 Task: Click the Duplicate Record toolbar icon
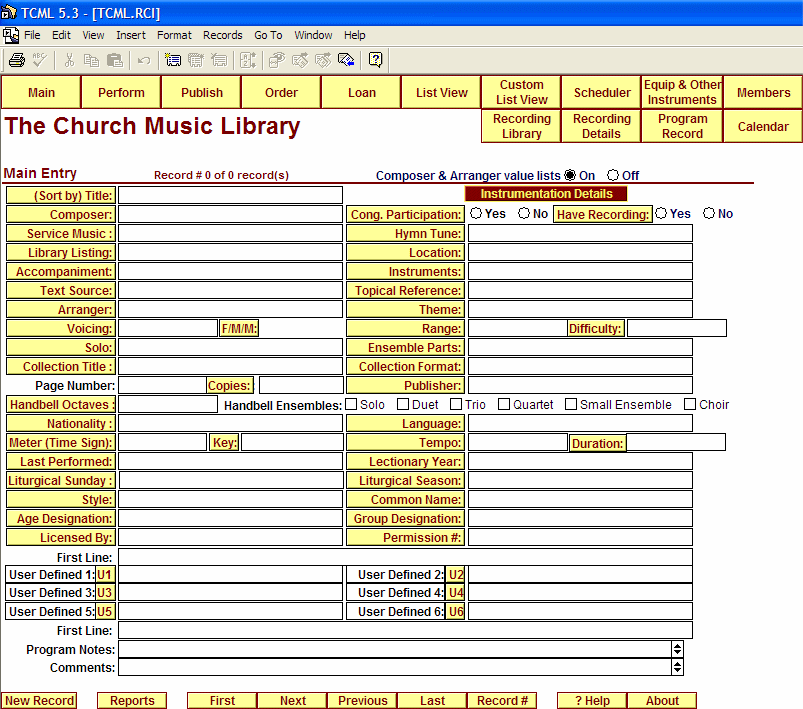click(x=196, y=60)
